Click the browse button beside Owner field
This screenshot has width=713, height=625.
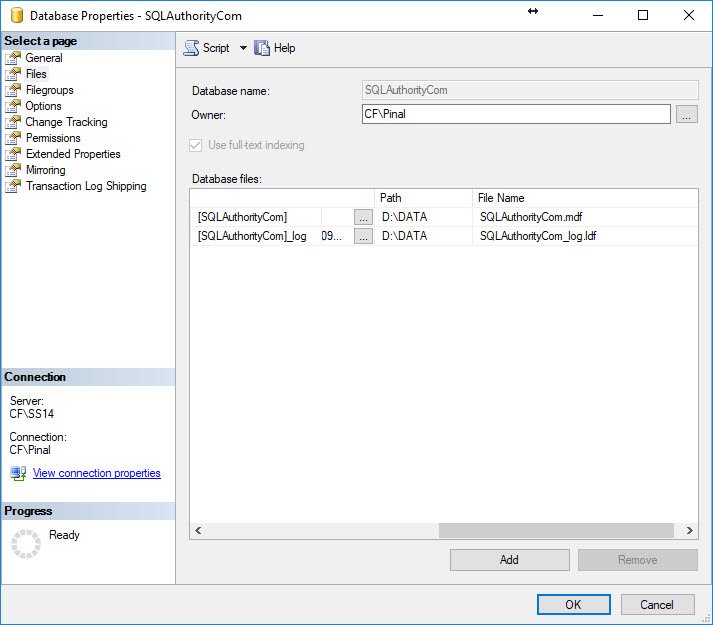tap(686, 115)
